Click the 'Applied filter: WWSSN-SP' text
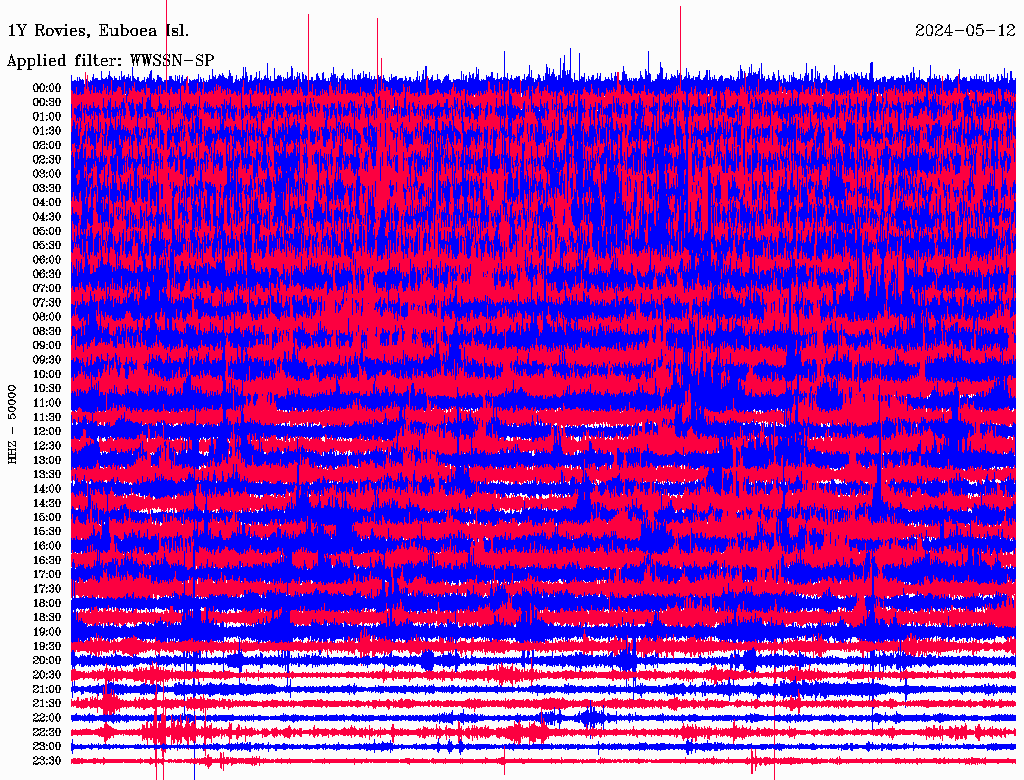The height and width of the screenshot is (780, 1024). pyautogui.click(x=110, y=61)
